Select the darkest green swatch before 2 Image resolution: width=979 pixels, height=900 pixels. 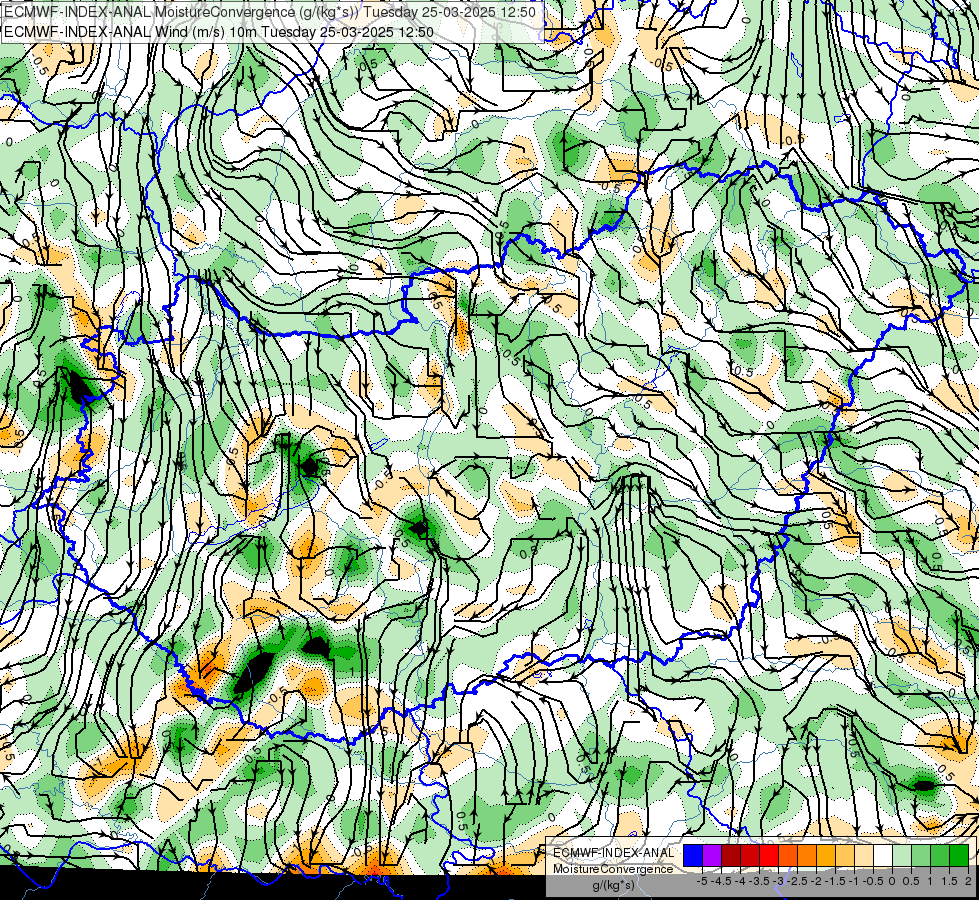[x=959, y=855]
